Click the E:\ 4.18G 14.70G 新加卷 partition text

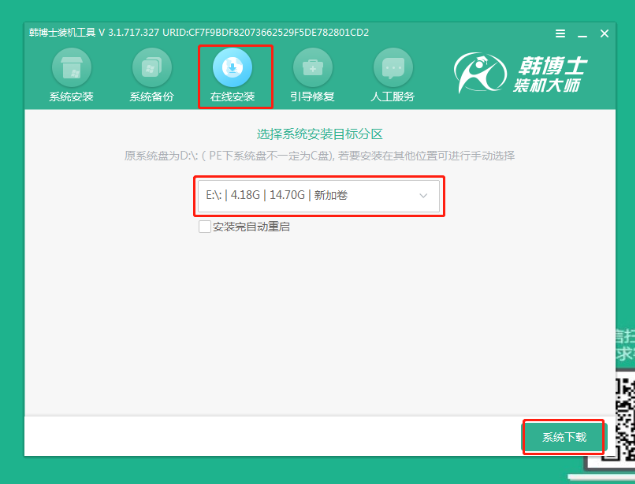pos(277,196)
